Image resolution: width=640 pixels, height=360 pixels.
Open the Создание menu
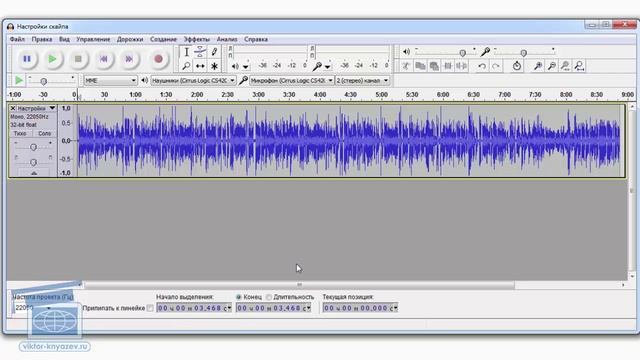pyautogui.click(x=163, y=39)
